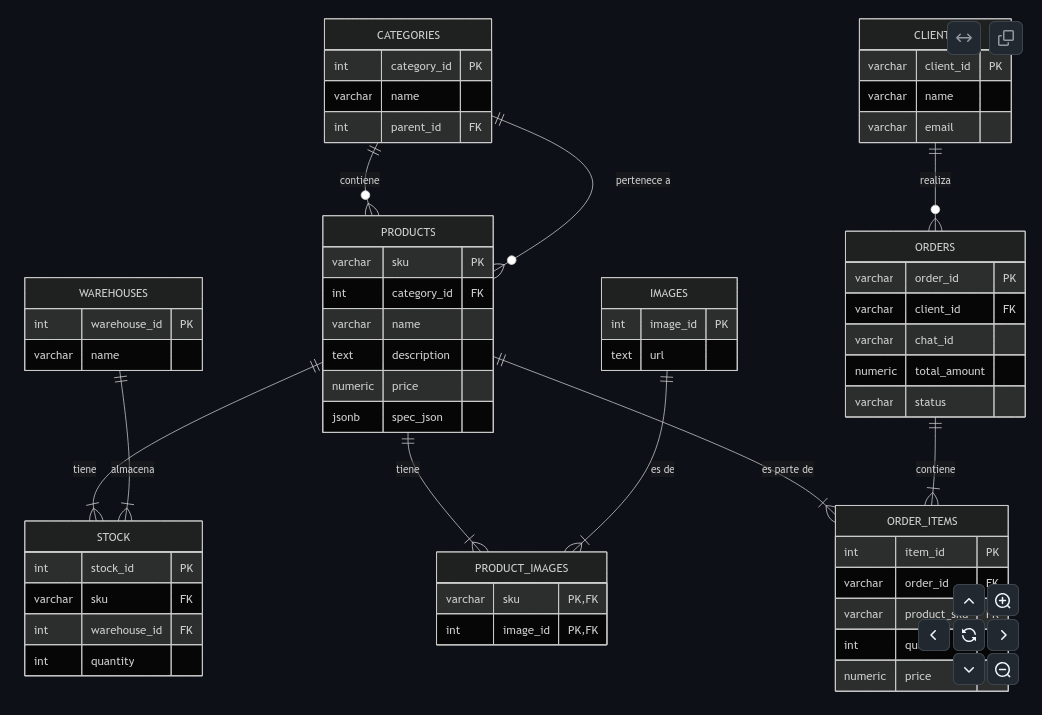Select sku field in PRODUCT_IMAGES table
This screenshot has height=715, width=1042.
tap(522, 599)
